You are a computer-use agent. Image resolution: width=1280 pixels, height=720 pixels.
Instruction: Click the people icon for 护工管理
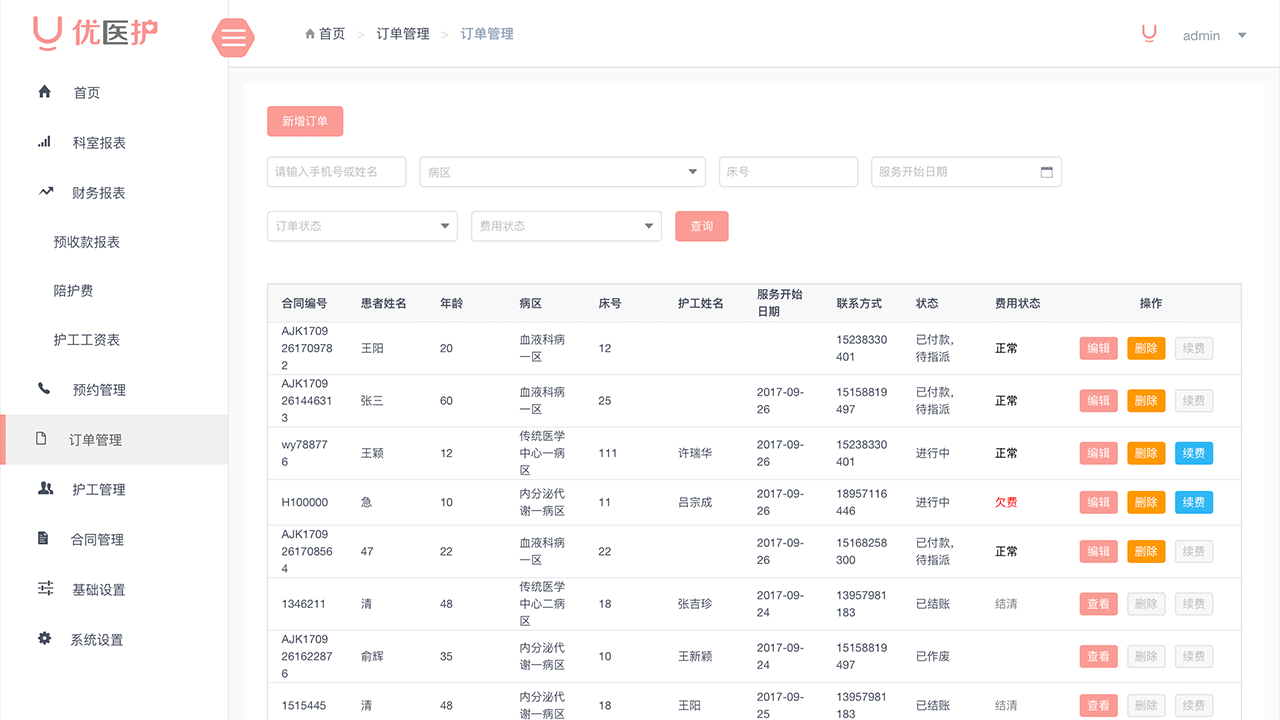point(44,489)
